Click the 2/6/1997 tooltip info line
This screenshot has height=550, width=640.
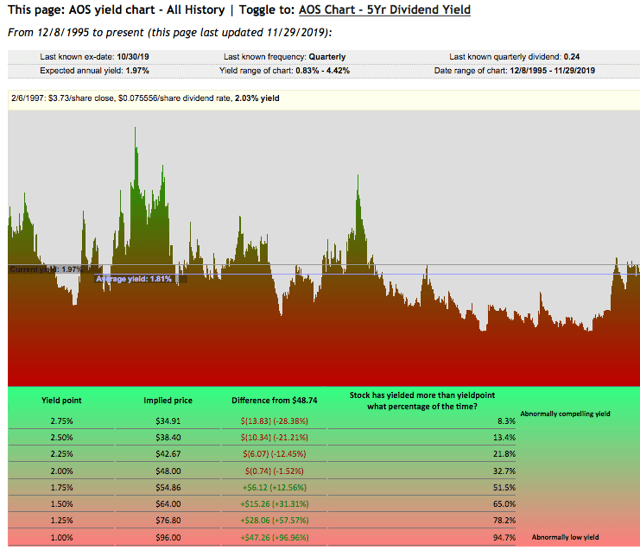pos(145,98)
